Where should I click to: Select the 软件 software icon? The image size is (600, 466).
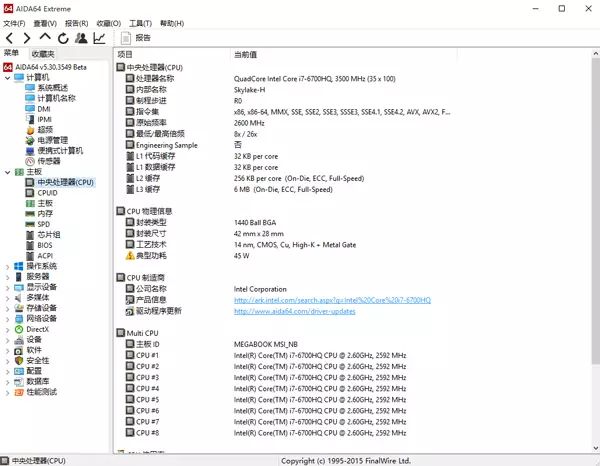click(x=19, y=350)
